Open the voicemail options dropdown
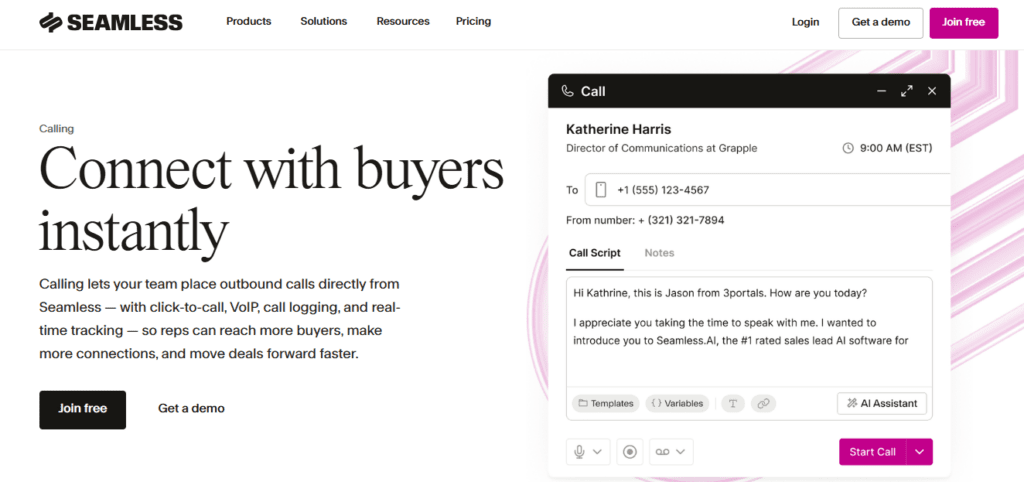Viewport: 1024px width, 482px height. pyautogui.click(x=671, y=452)
